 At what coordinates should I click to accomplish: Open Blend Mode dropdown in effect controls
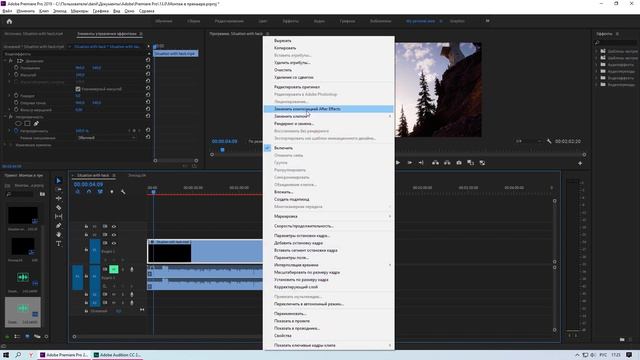(x=106, y=138)
